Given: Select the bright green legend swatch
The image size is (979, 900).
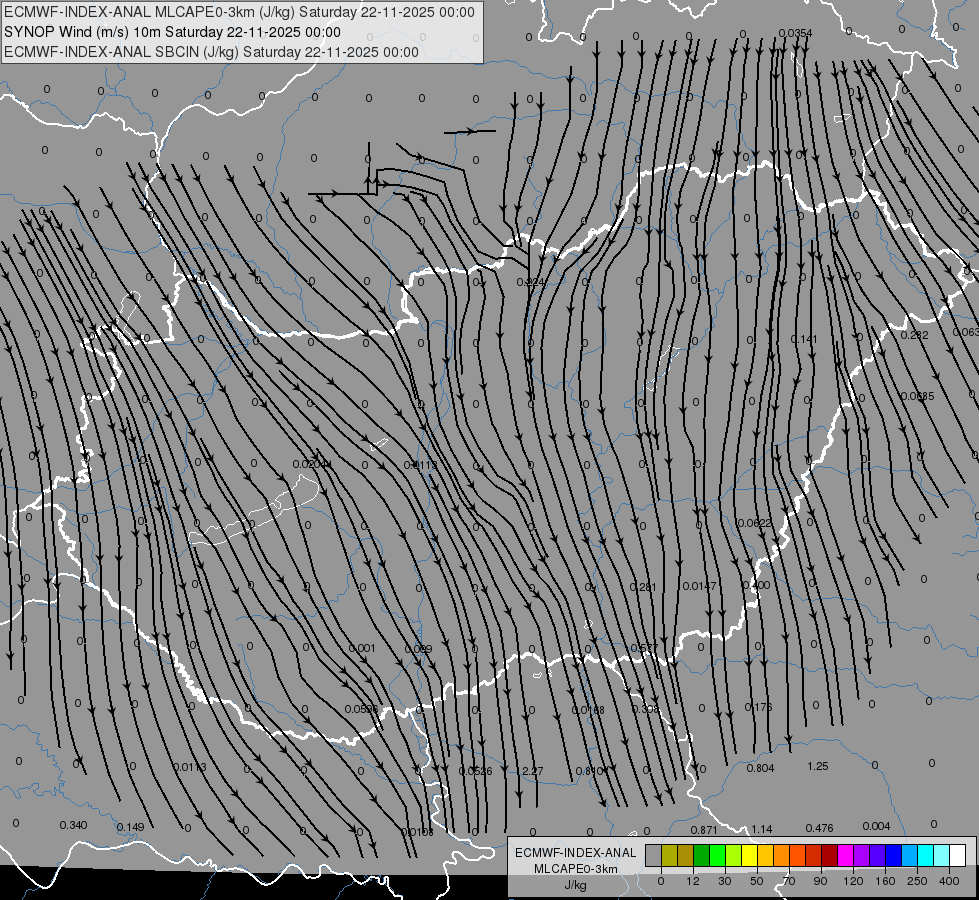Looking at the screenshot, I should (x=718, y=855).
